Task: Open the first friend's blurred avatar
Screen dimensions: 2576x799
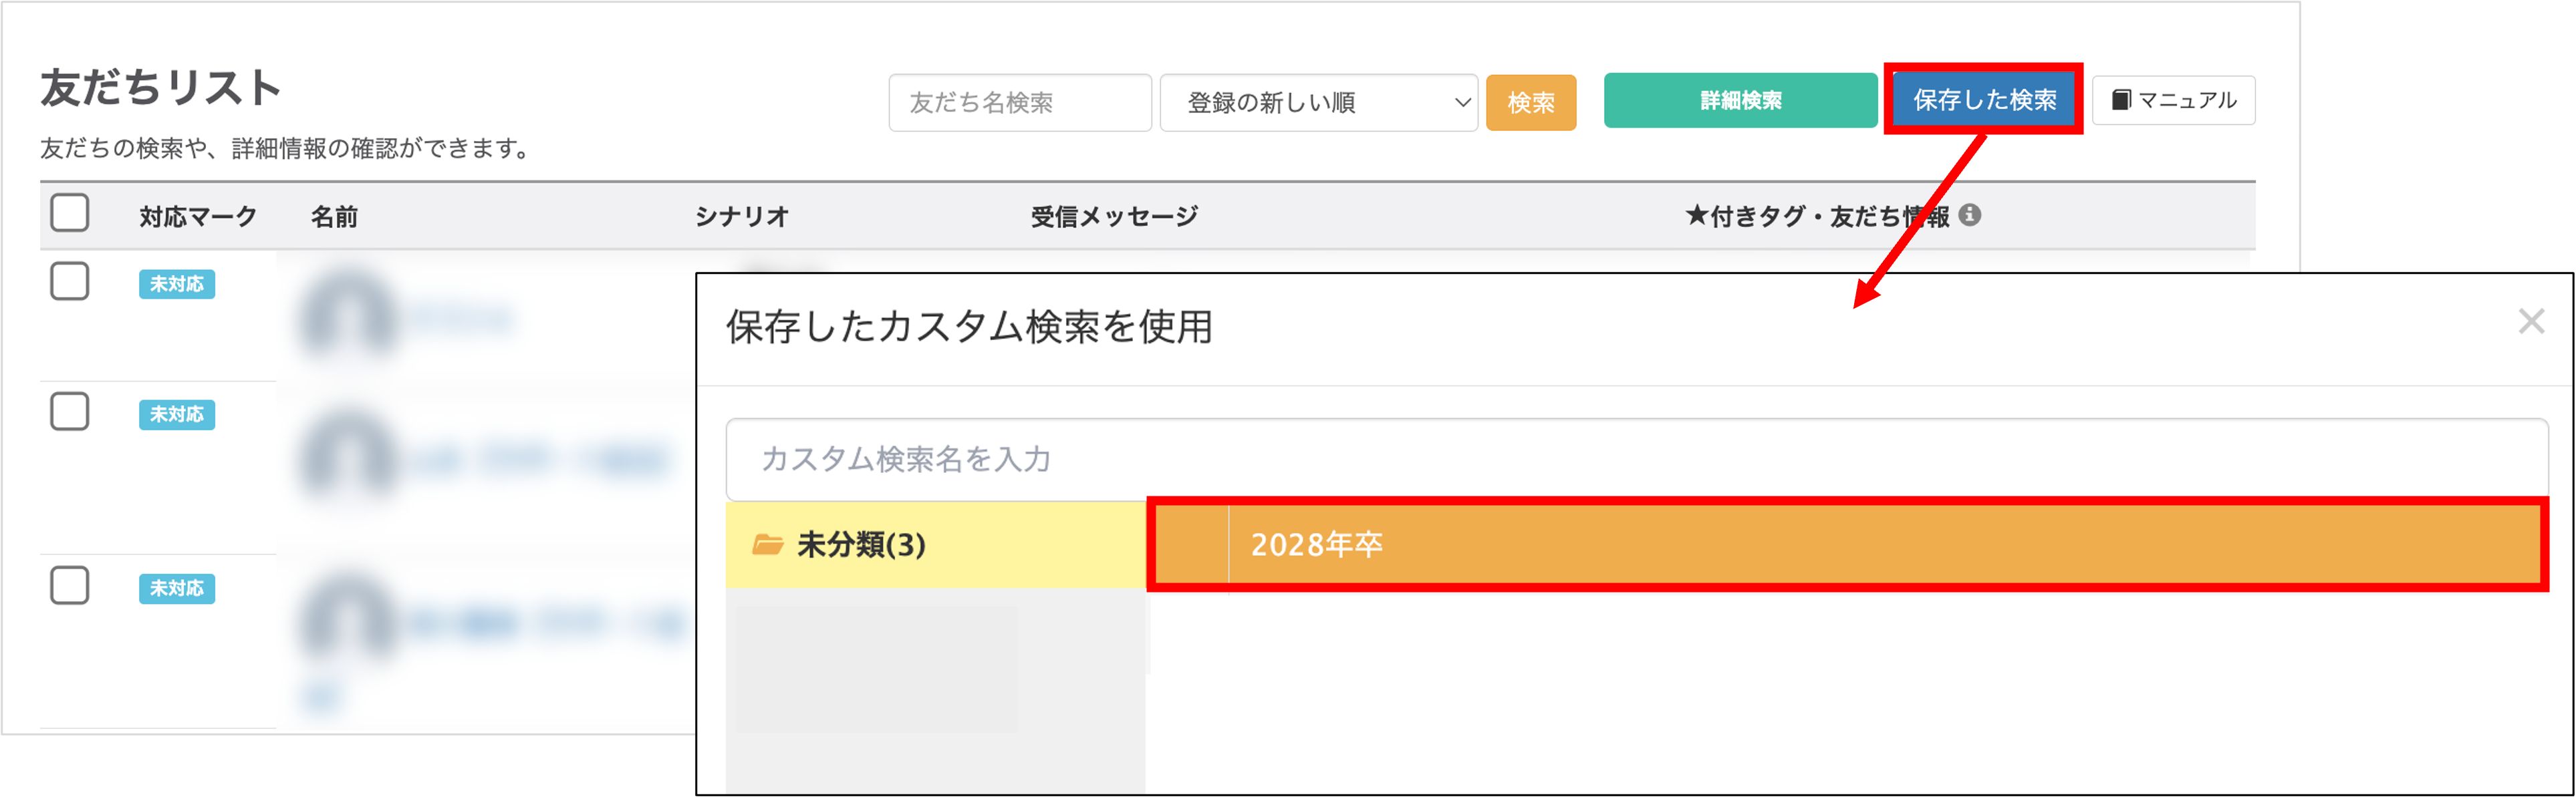Action: pos(348,312)
